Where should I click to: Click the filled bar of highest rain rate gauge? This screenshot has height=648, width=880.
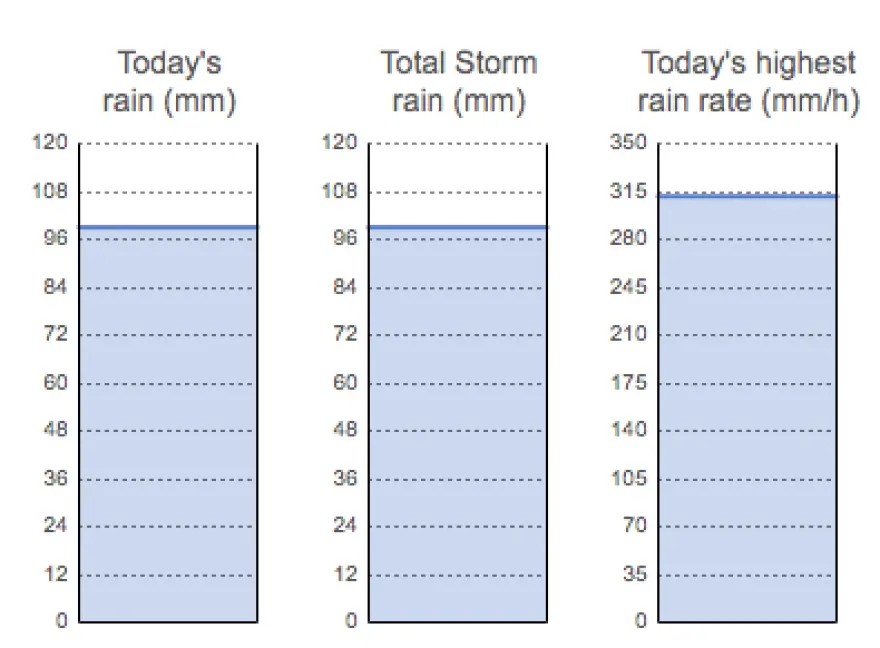[x=748, y=410]
